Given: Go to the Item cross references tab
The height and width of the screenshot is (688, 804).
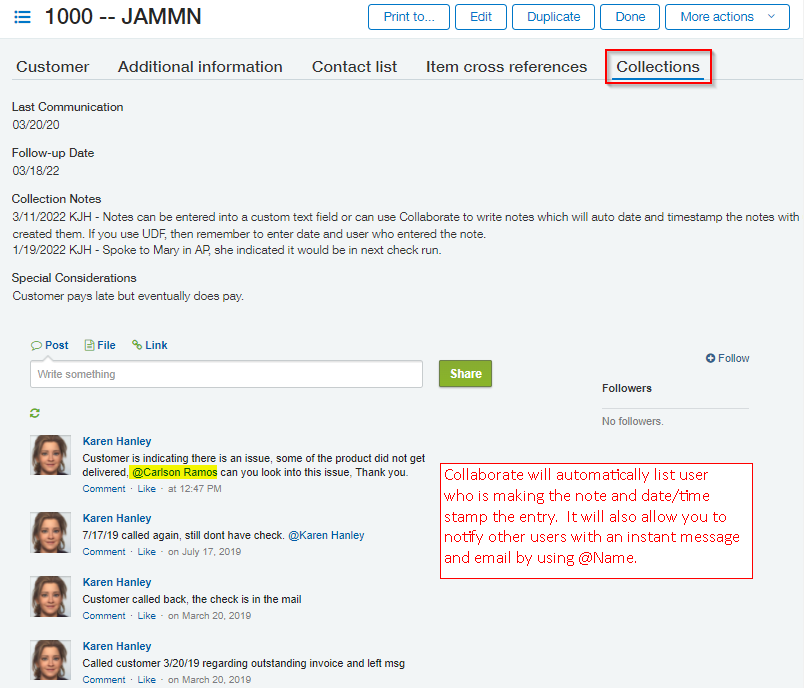Looking at the screenshot, I should pos(506,67).
